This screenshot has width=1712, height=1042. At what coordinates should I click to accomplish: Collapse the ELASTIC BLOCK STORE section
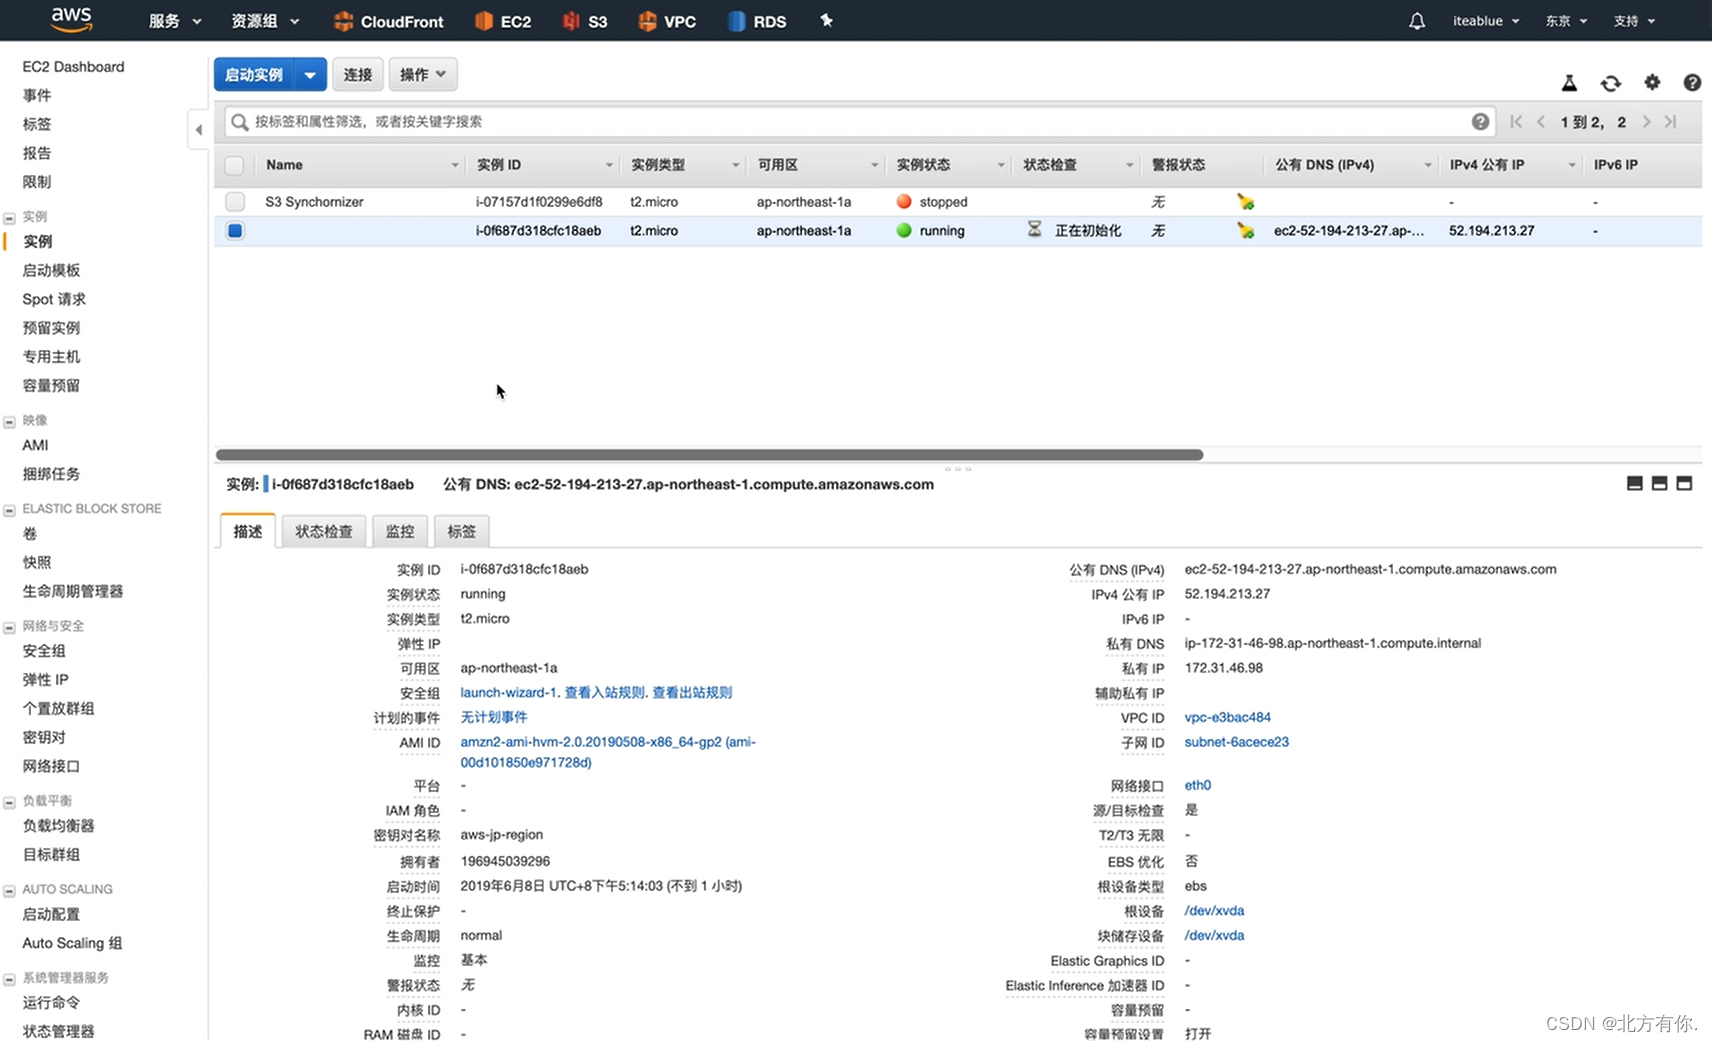click(x=9, y=509)
